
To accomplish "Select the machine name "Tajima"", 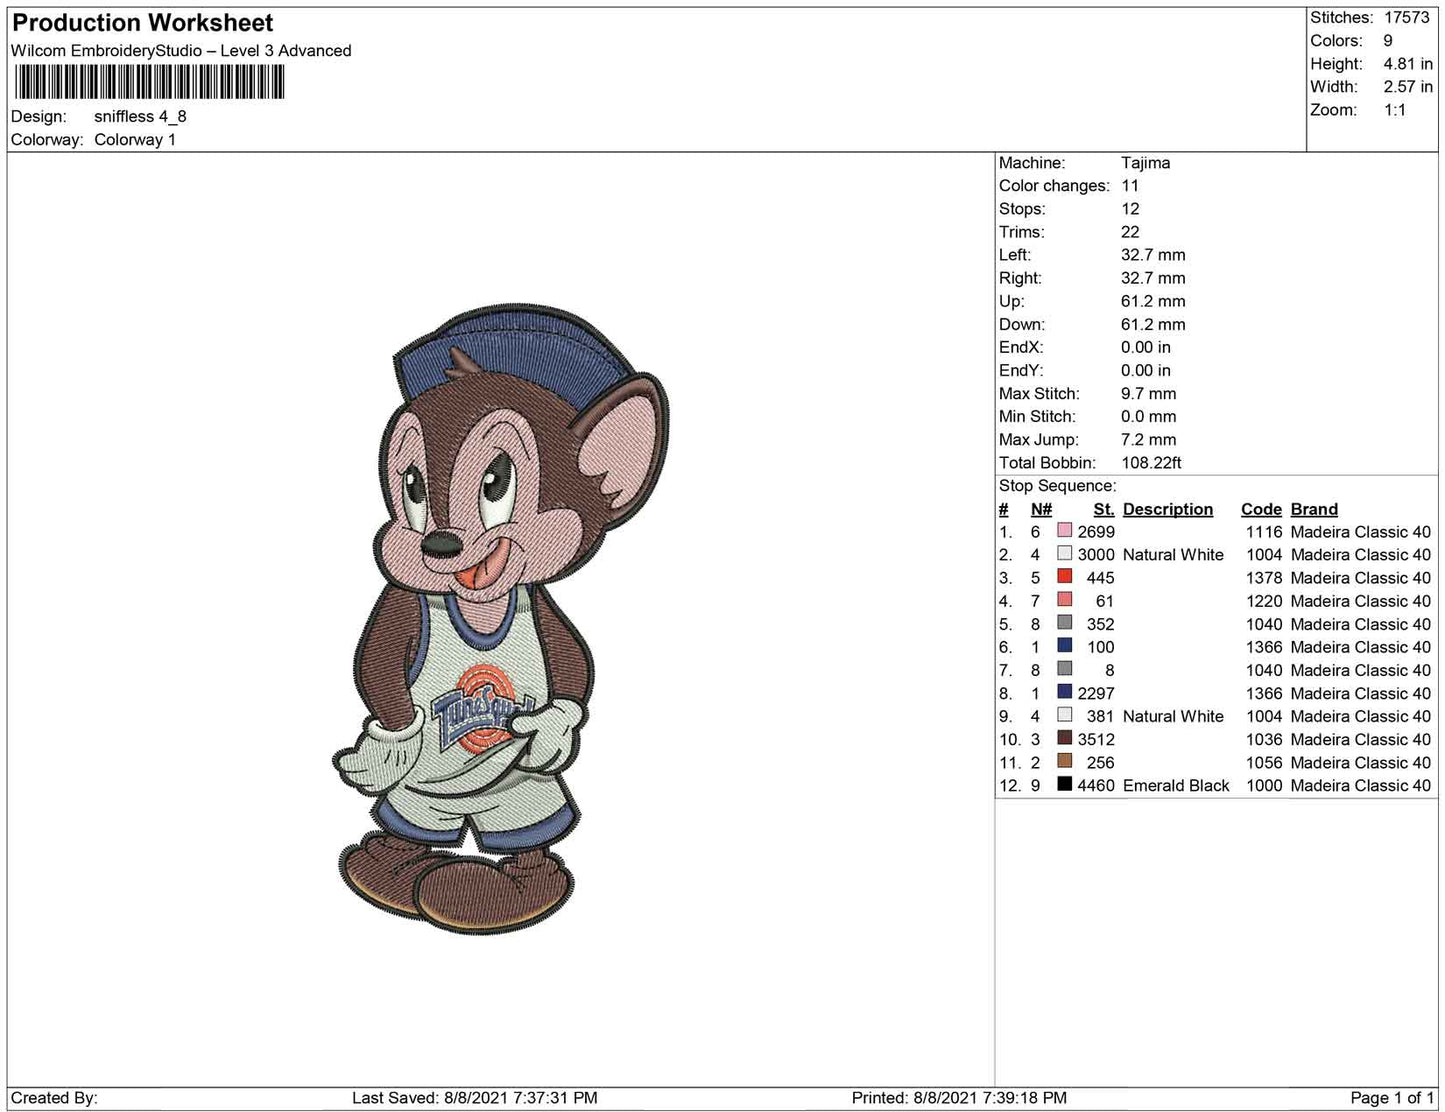I will pos(1145,163).
